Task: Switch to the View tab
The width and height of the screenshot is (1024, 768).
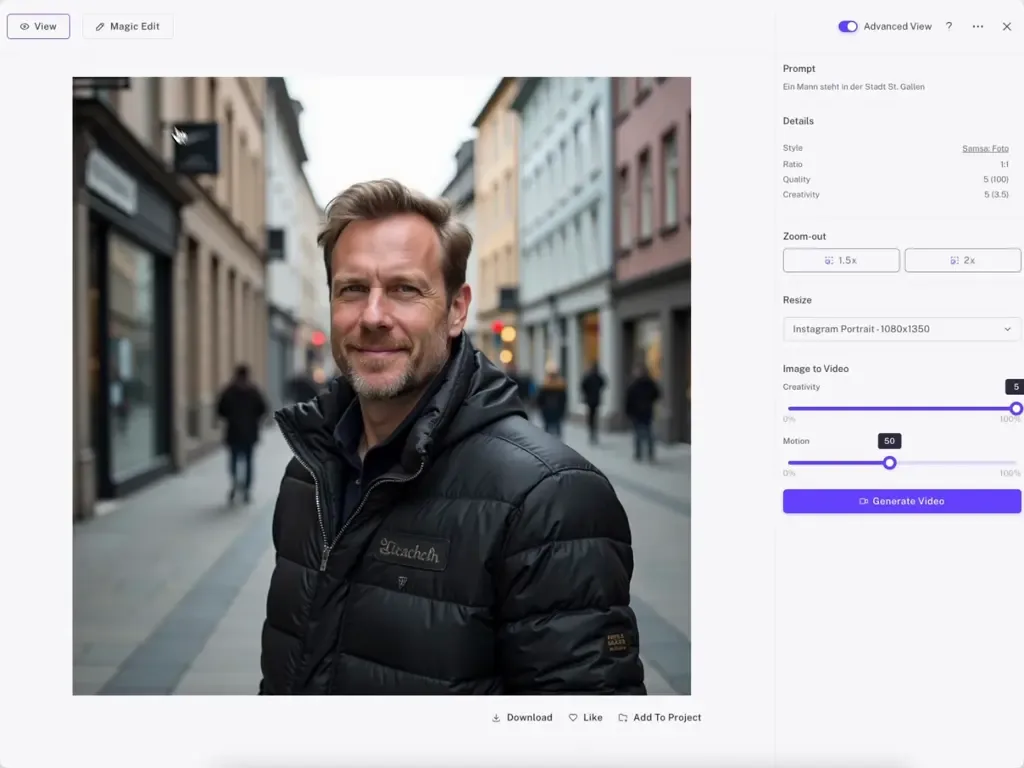Action: tap(39, 27)
